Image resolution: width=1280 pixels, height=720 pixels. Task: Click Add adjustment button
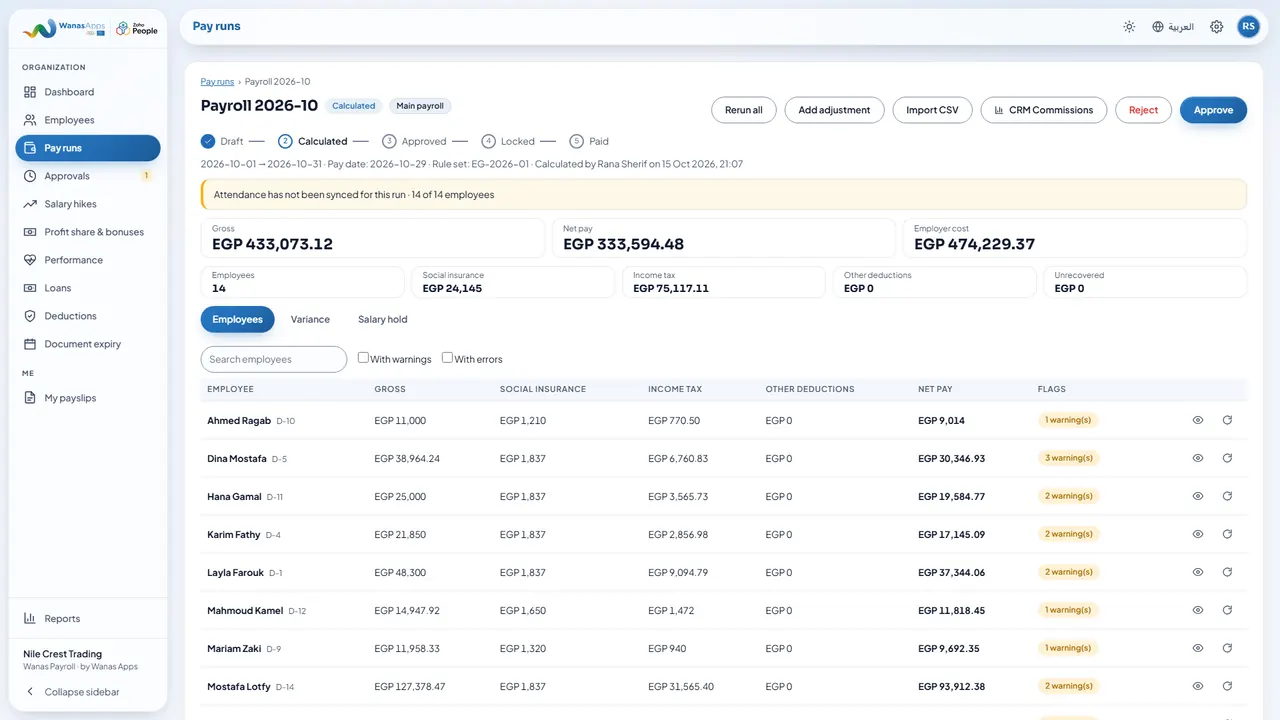click(x=834, y=110)
